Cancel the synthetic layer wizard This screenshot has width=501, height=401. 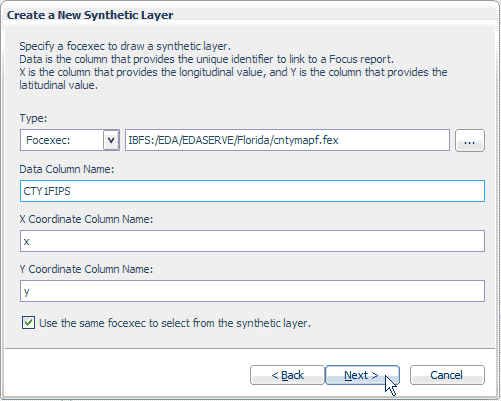click(x=447, y=375)
